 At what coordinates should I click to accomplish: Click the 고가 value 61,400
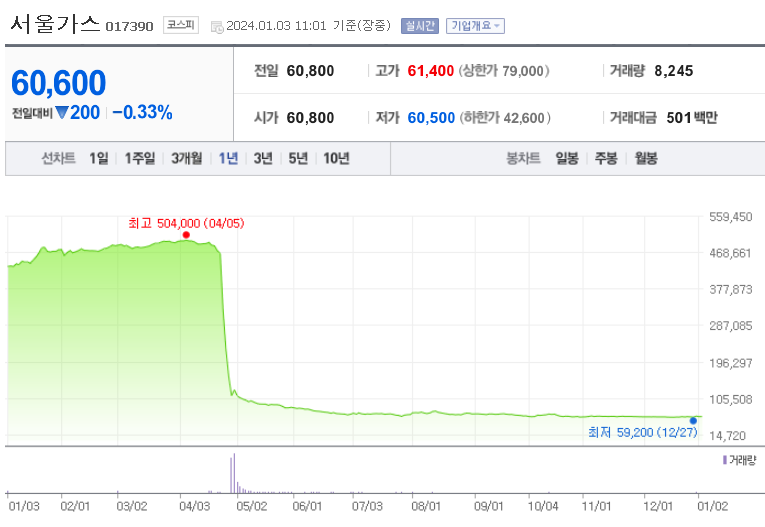[x=431, y=71]
